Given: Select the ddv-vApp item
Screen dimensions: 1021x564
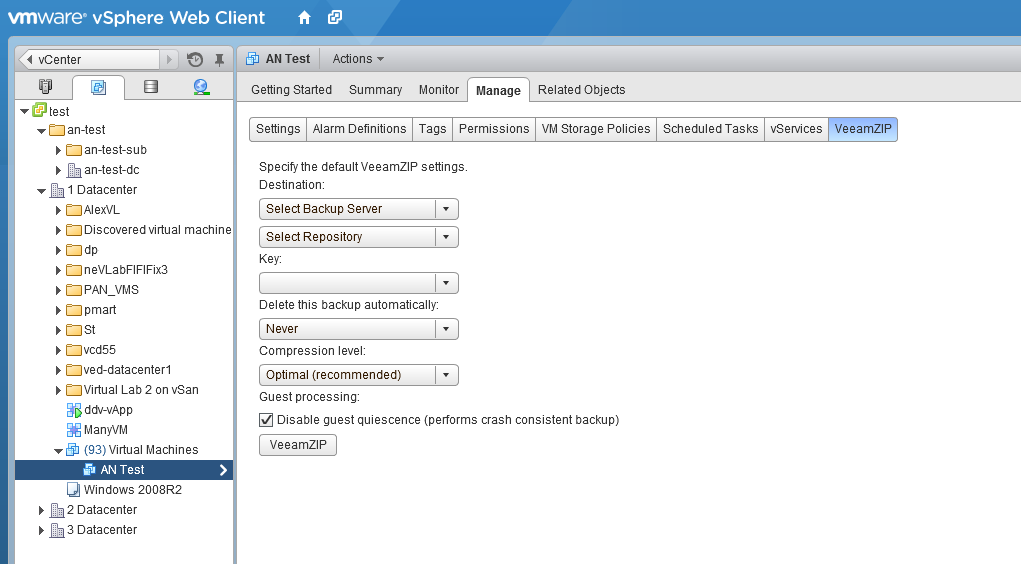Looking at the screenshot, I should tap(108, 410).
